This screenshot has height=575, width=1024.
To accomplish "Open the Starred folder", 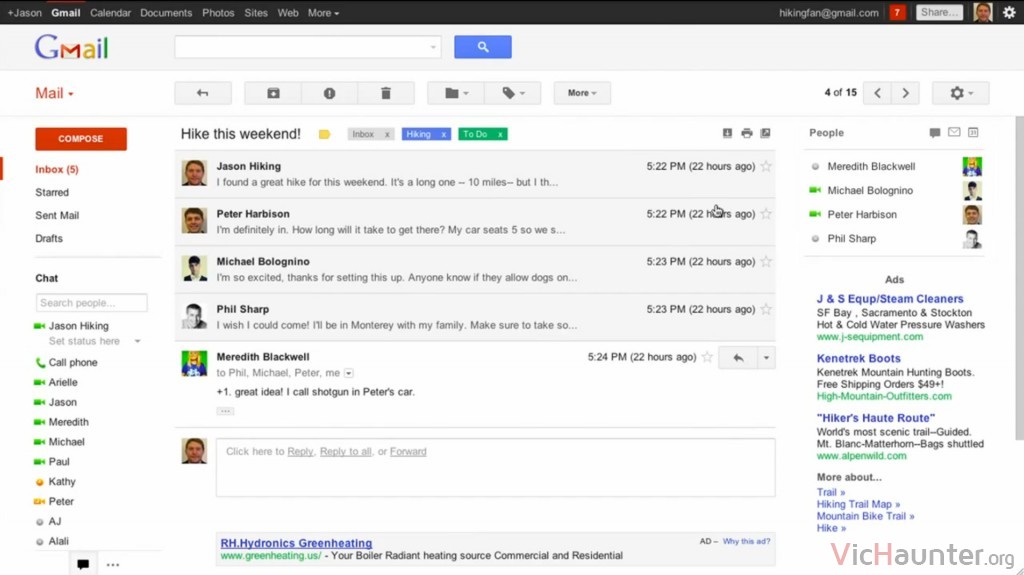I will (x=52, y=193).
